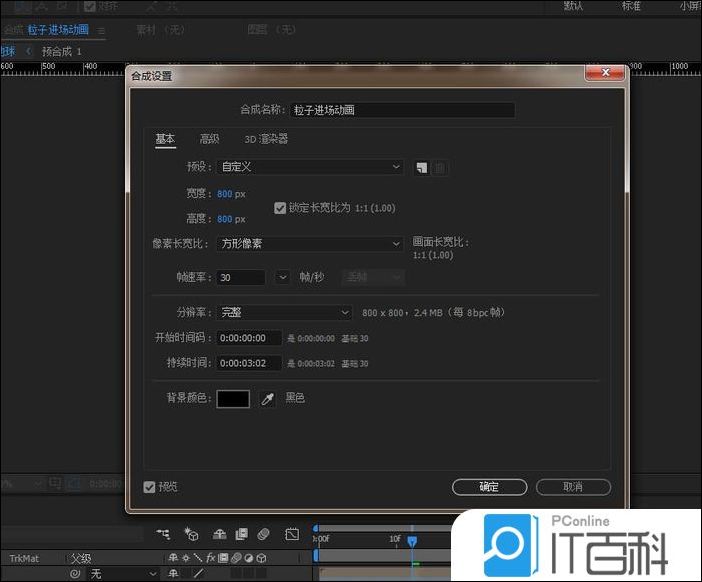Open the frame rate preset arrow dropdown
This screenshot has height=582, width=702.
[x=282, y=278]
